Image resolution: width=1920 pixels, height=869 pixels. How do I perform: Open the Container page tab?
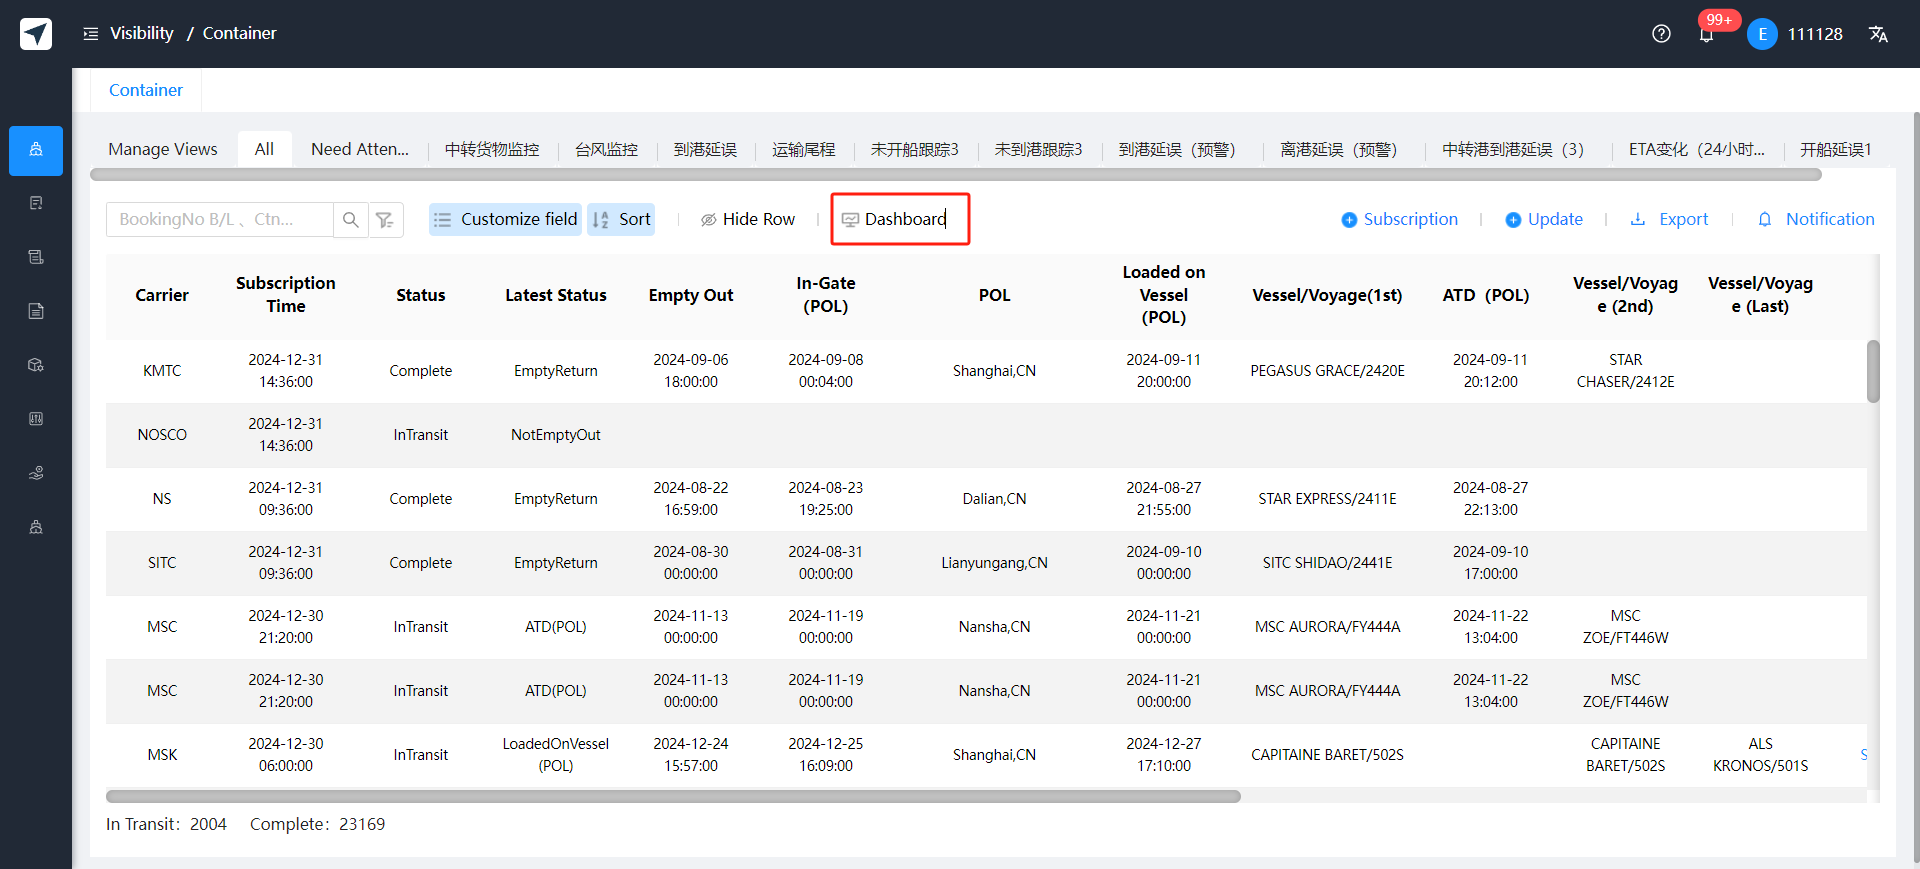coord(146,90)
